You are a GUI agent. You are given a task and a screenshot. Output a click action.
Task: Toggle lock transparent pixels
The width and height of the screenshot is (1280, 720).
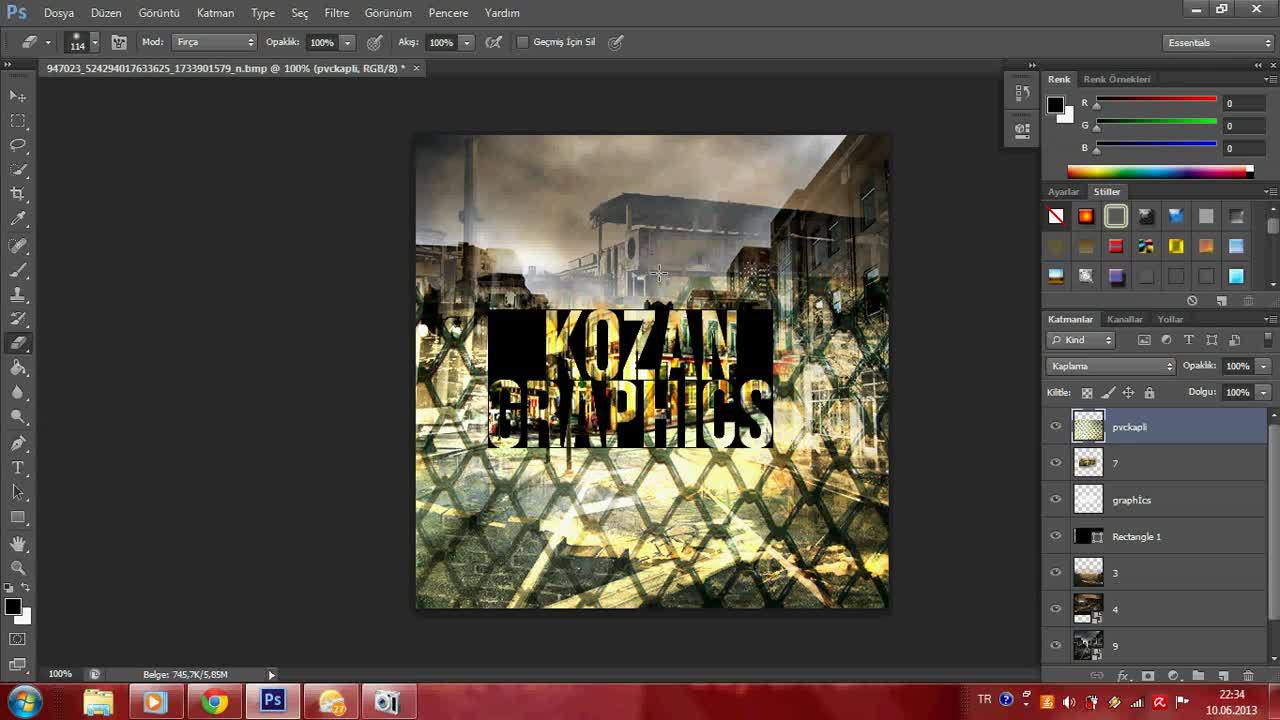click(1087, 393)
